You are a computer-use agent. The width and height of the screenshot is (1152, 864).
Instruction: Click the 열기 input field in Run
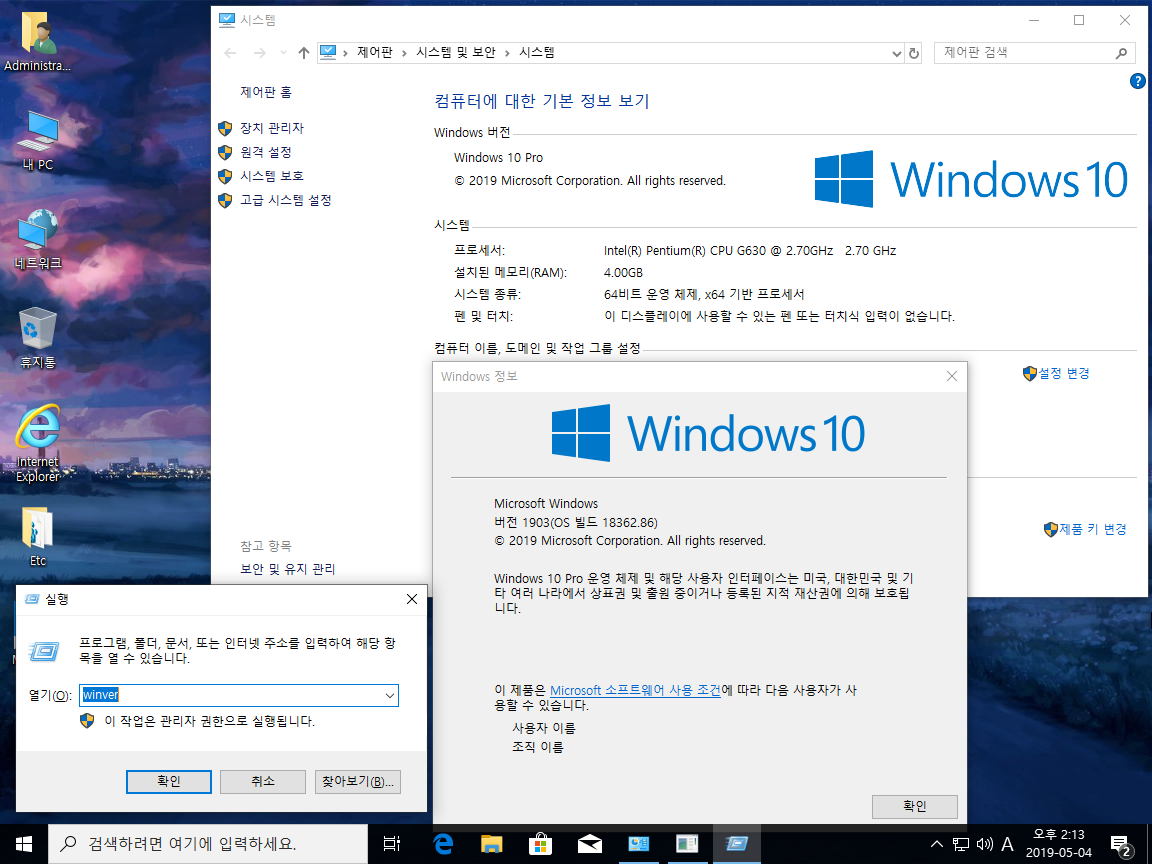coord(239,695)
